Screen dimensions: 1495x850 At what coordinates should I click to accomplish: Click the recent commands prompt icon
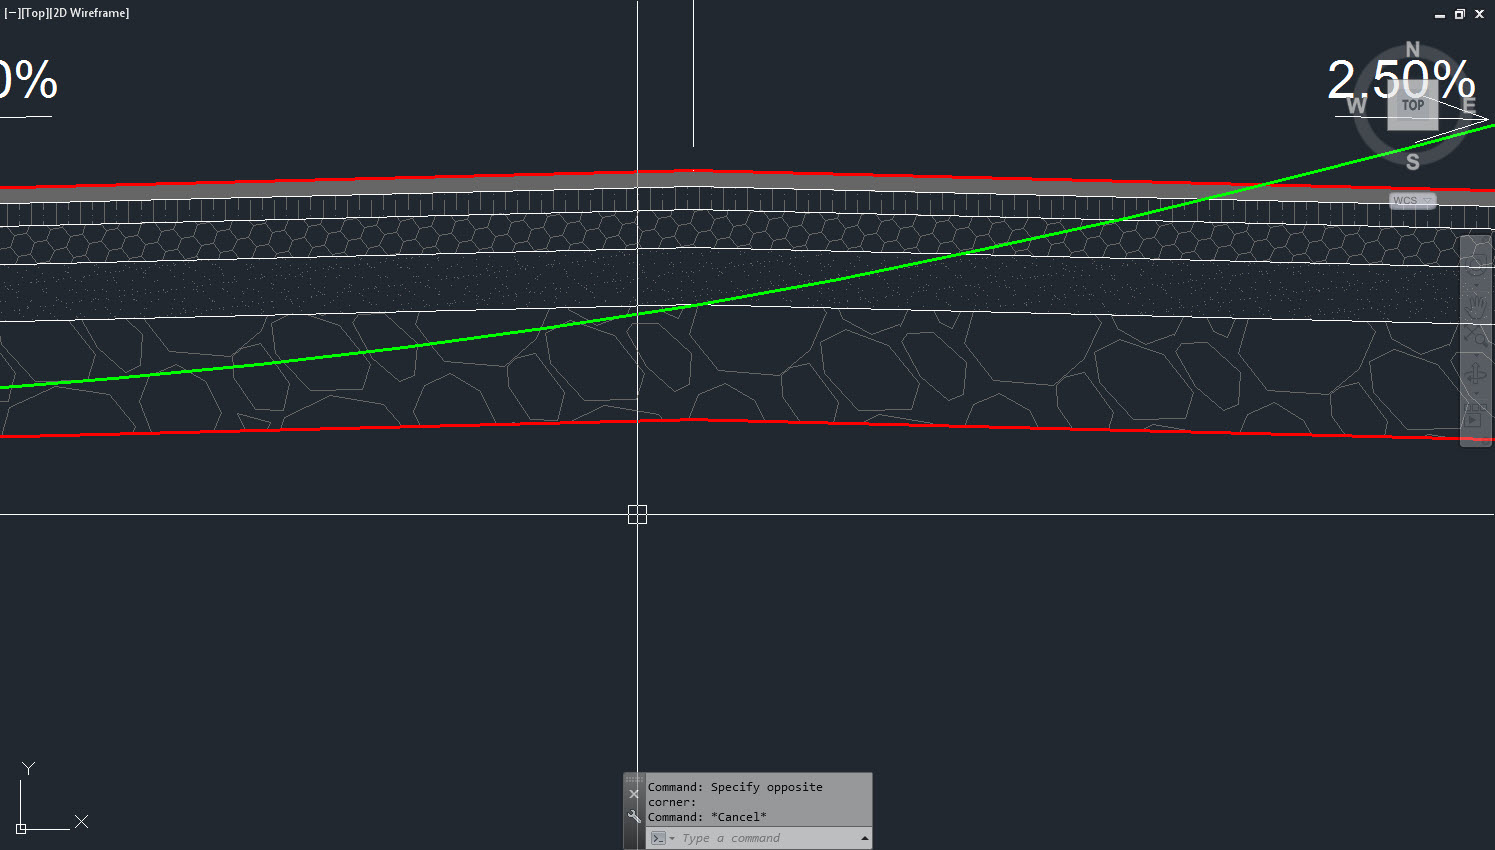659,837
